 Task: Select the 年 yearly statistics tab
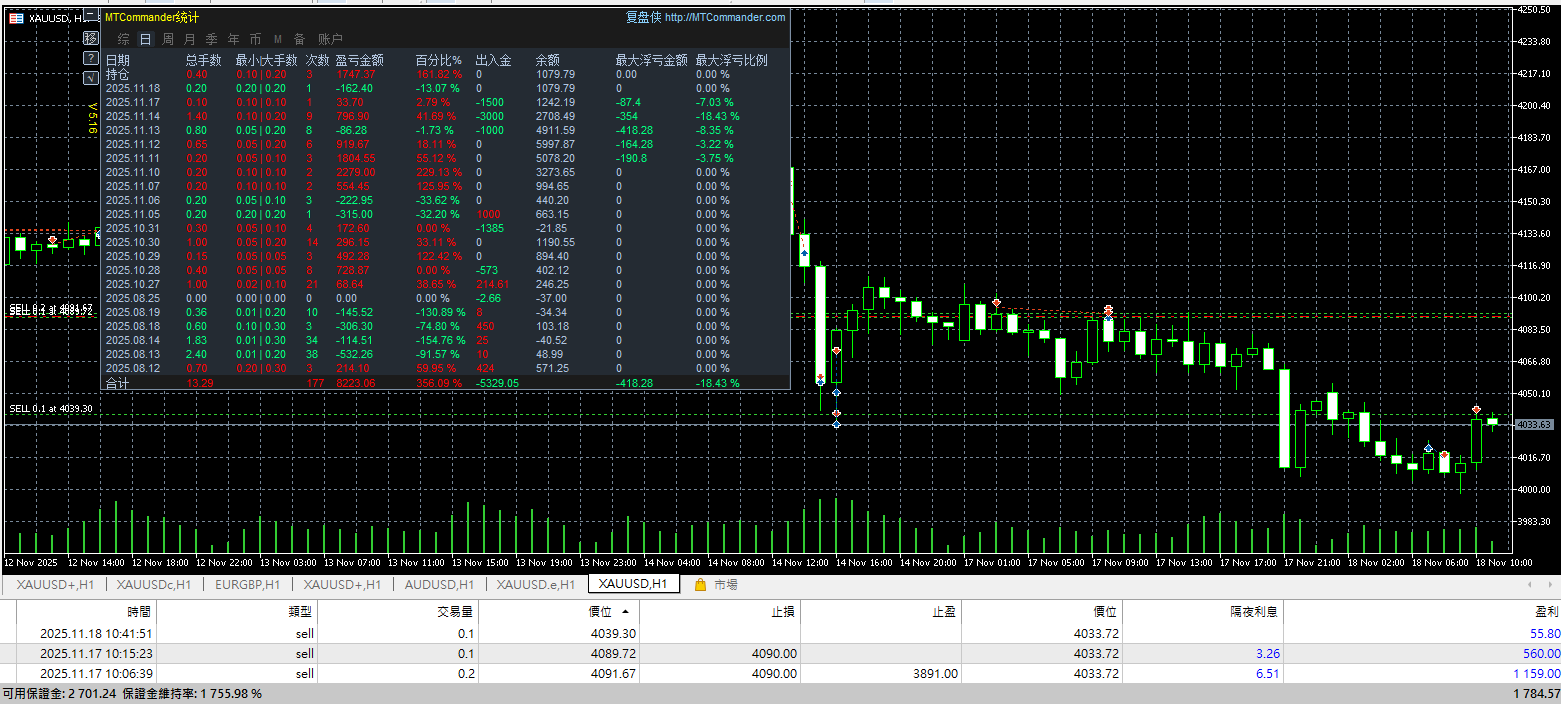pos(233,39)
